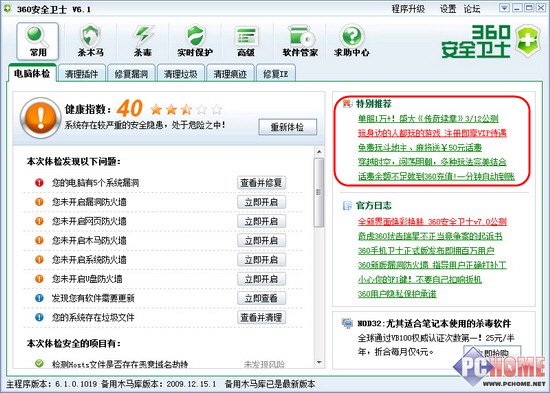Screen dimensions: 550x393
Task: Switch to the 清理痕迹 tab
Action: coord(230,74)
